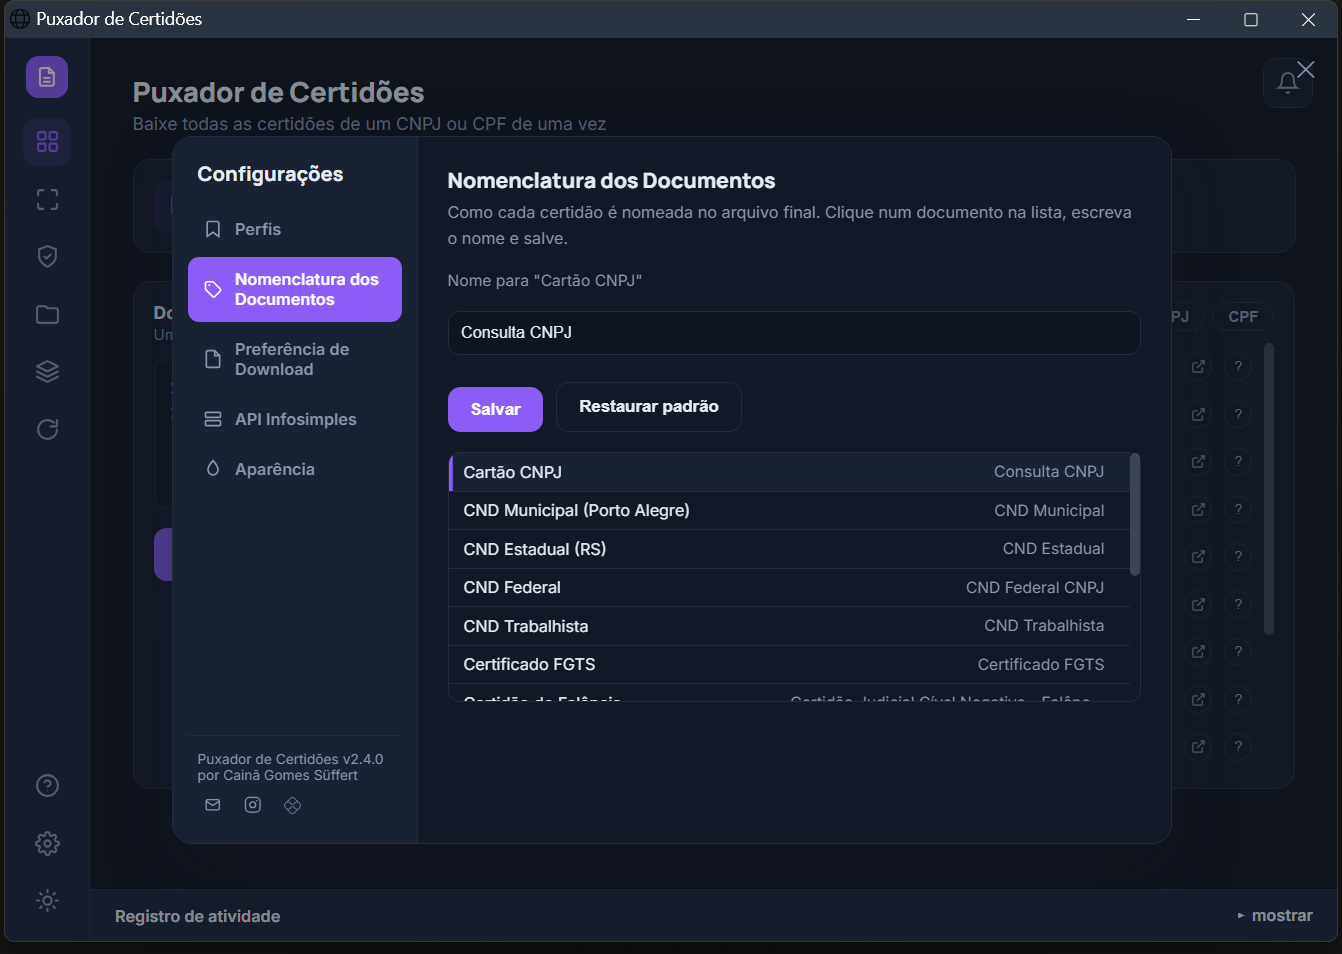1342x954 pixels.
Task: Open the shield check icon in sidebar
Action: point(47,256)
